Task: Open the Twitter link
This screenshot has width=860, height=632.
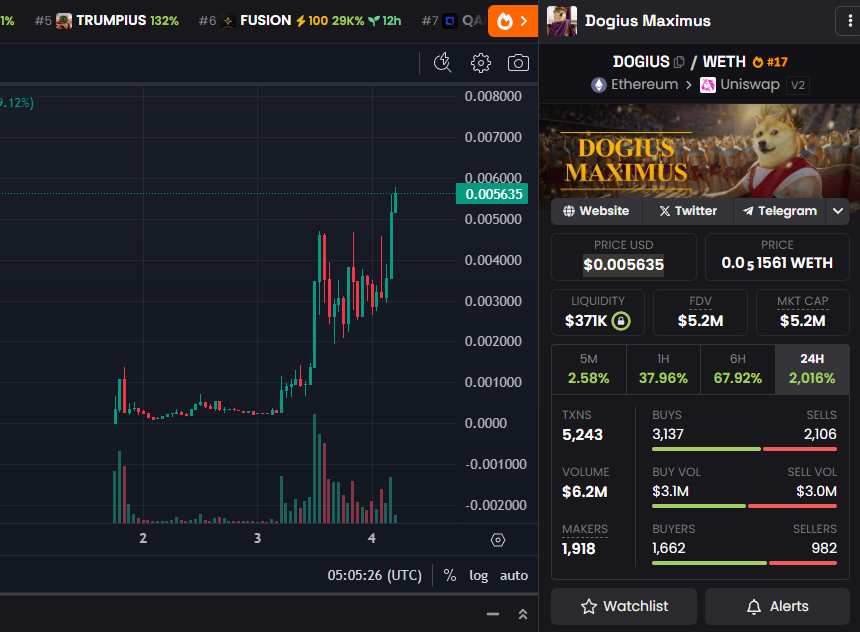Action: [688, 211]
